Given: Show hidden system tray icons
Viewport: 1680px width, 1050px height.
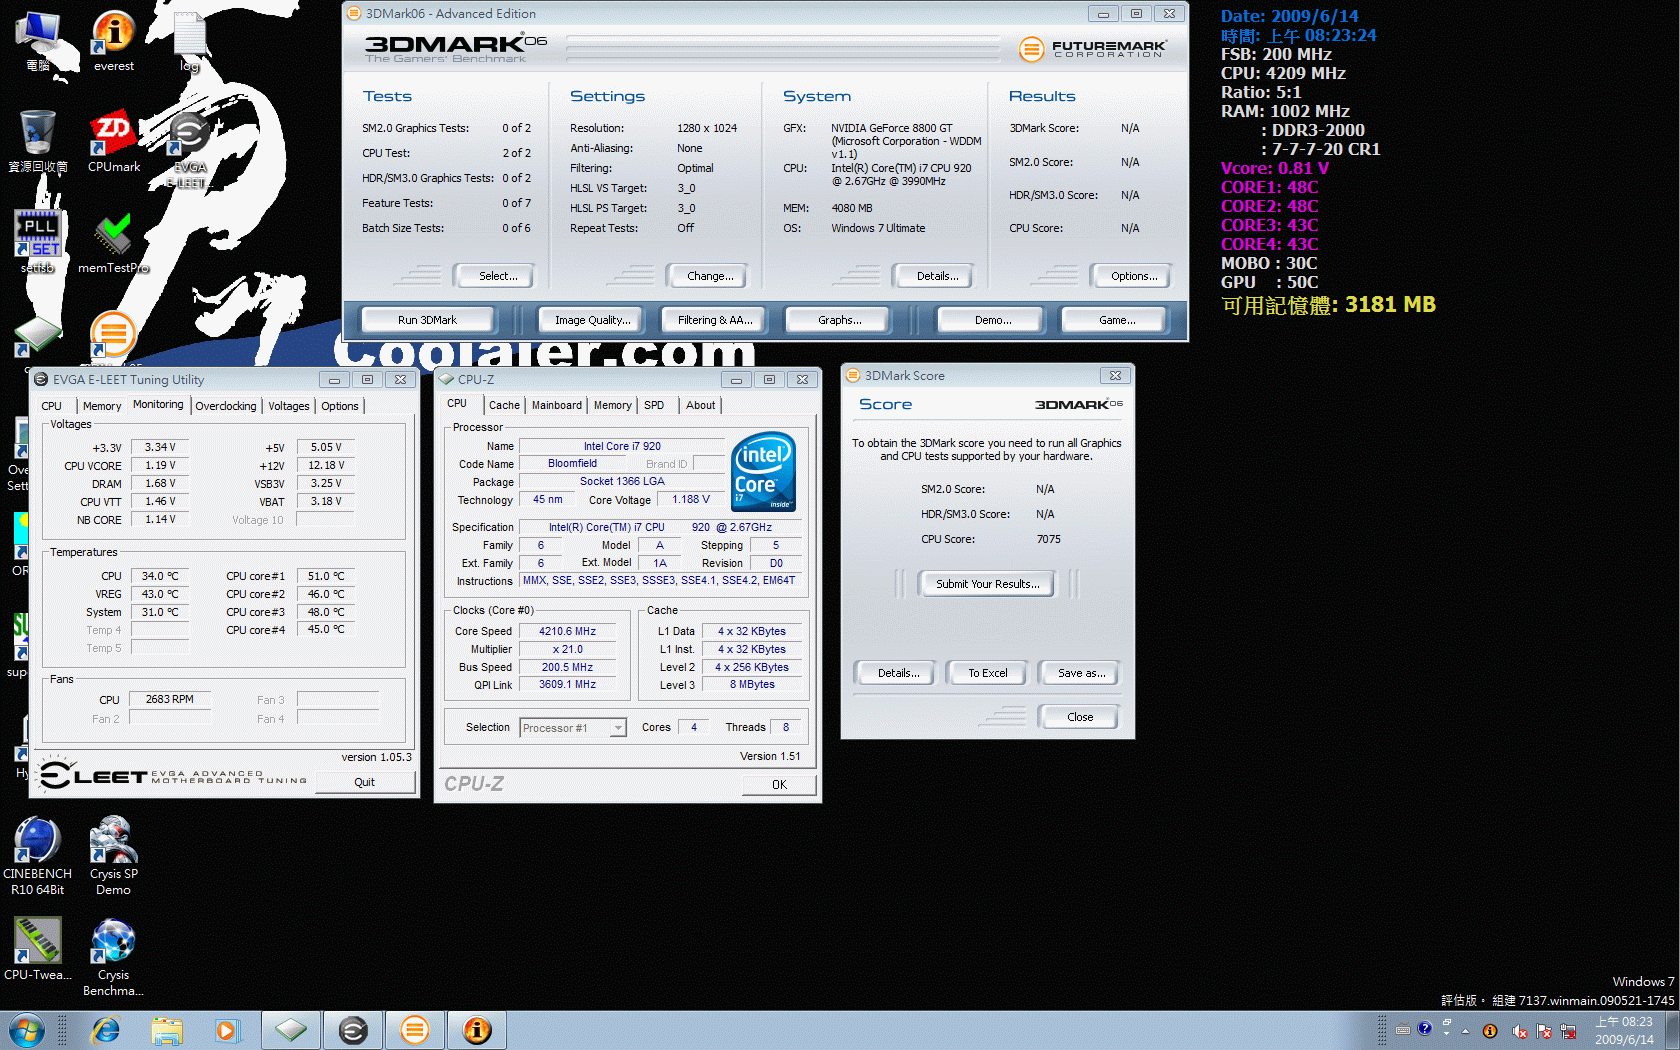Looking at the screenshot, I should (x=1465, y=1031).
